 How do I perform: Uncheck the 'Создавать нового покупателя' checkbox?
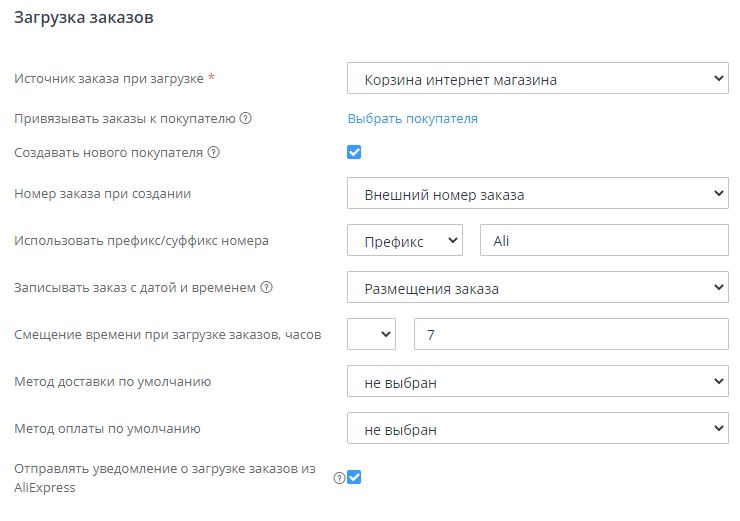353,152
